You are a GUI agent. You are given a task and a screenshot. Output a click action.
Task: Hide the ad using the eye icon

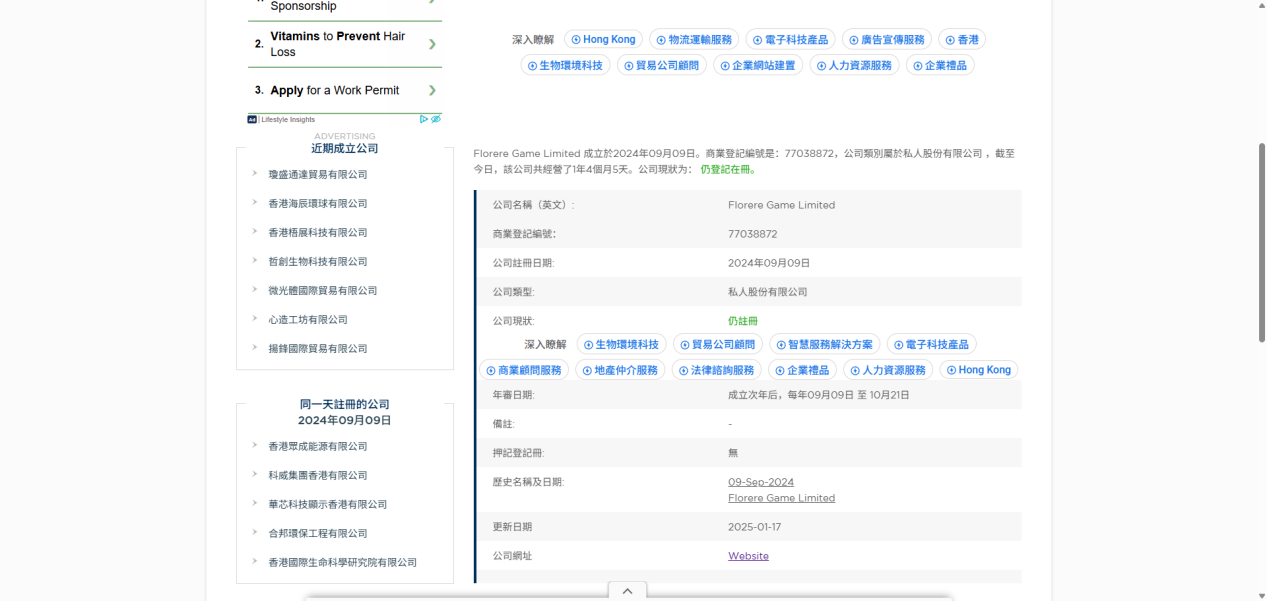435,118
